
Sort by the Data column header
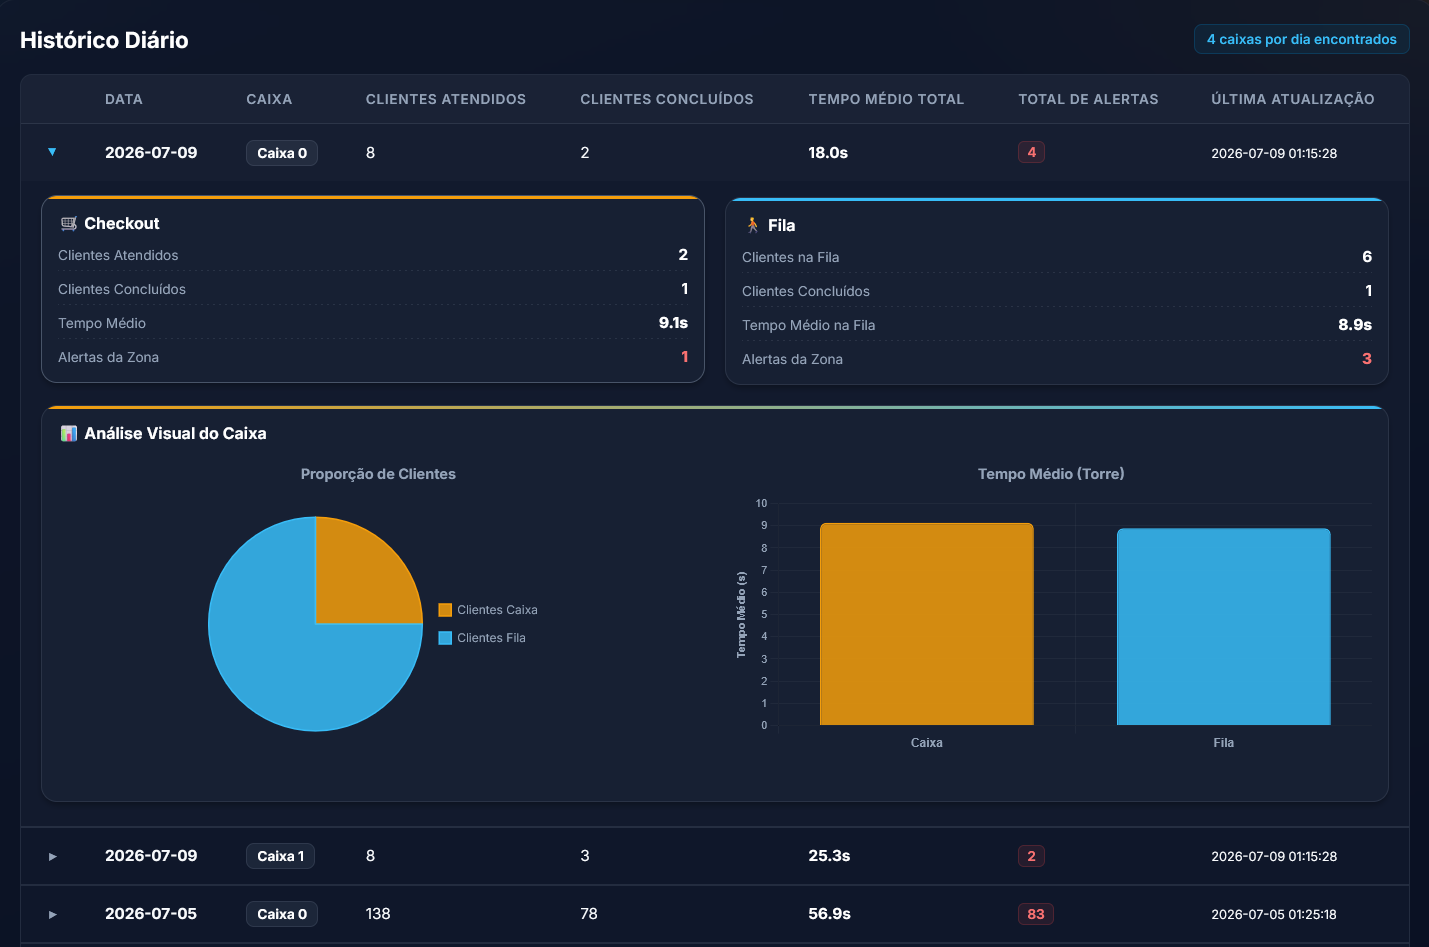pyautogui.click(x=124, y=99)
